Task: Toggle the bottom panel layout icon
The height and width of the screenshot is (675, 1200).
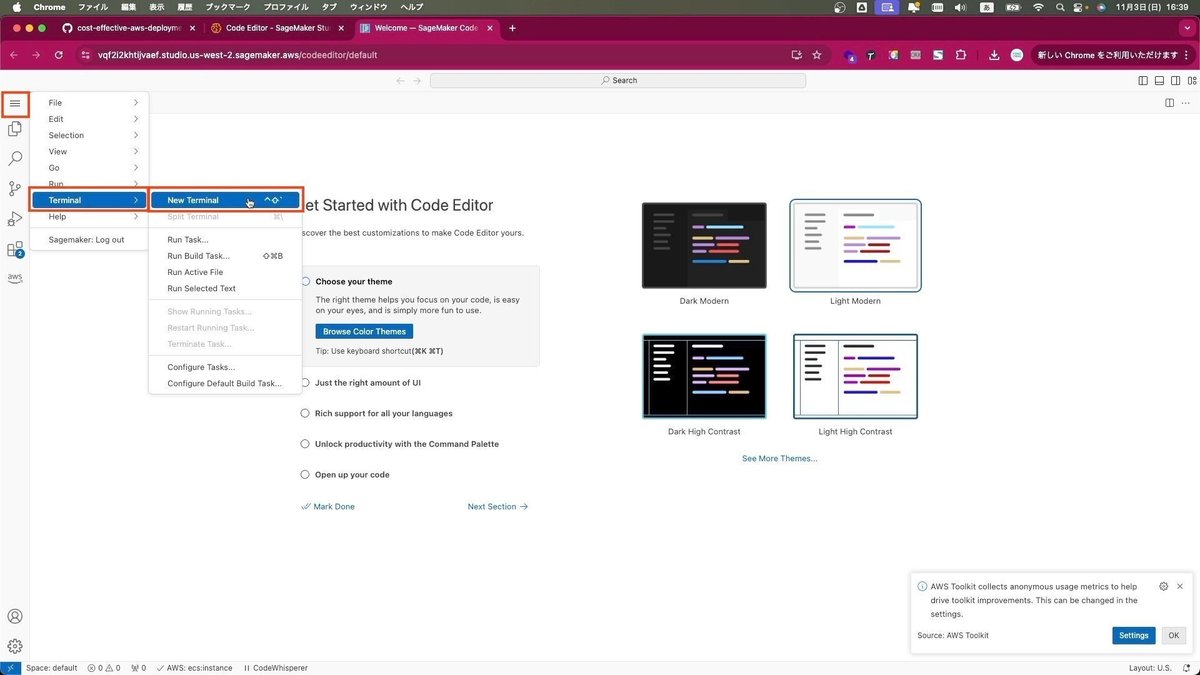Action: coord(1160,80)
